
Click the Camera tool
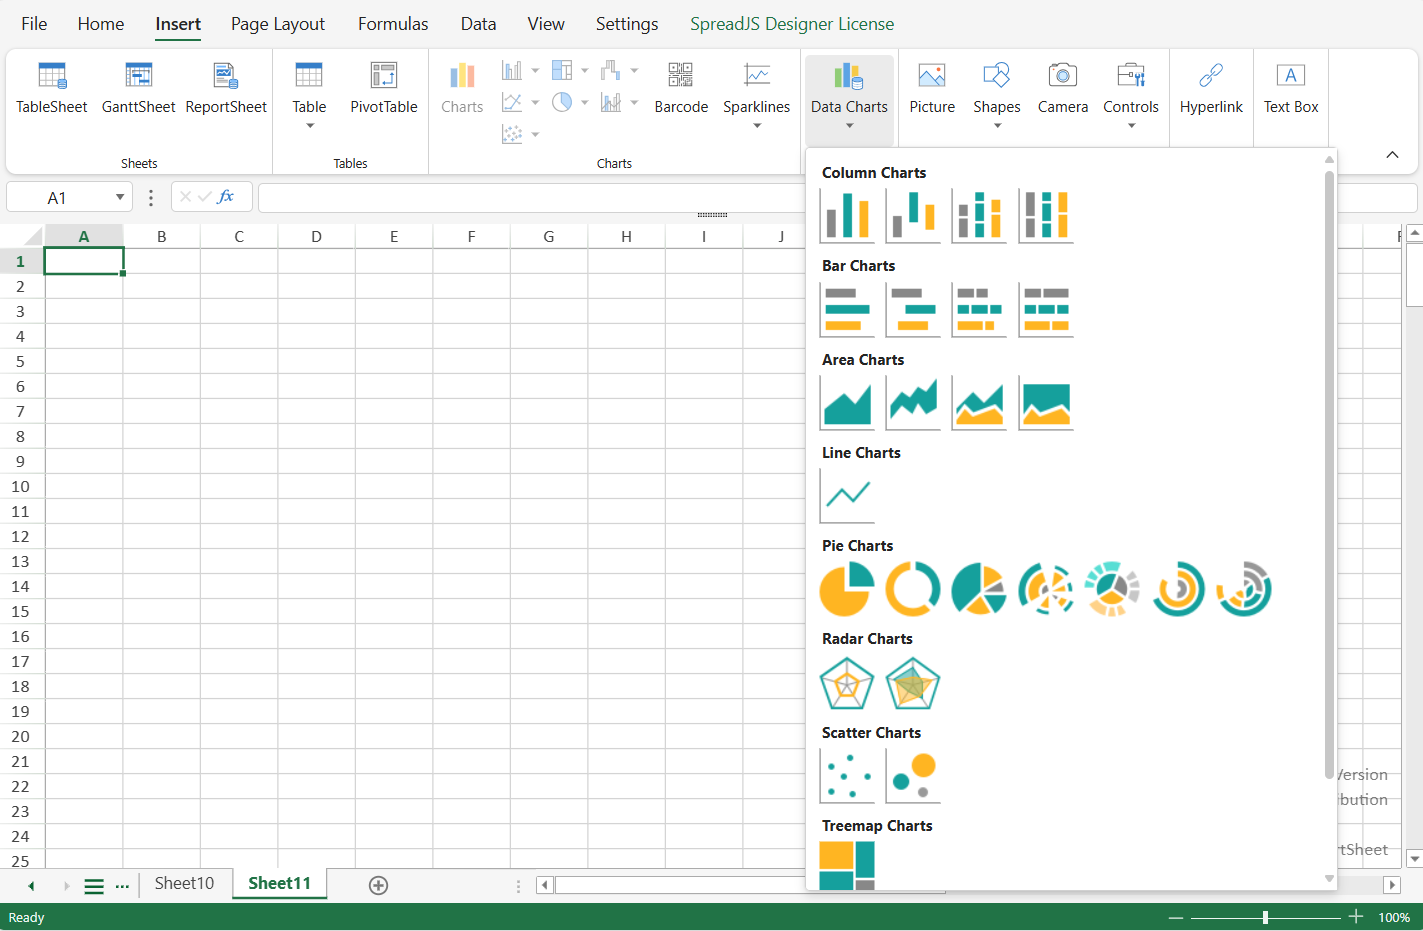(x=1063, y=88)
